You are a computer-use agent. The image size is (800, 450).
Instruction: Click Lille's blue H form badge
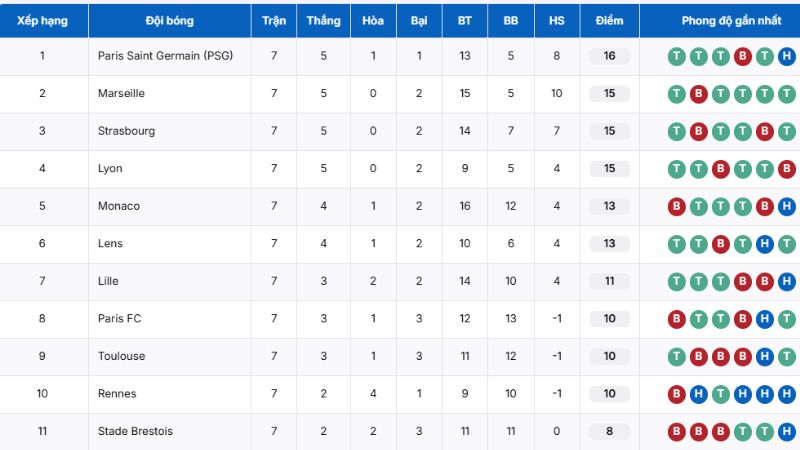[x=786, y=281]
